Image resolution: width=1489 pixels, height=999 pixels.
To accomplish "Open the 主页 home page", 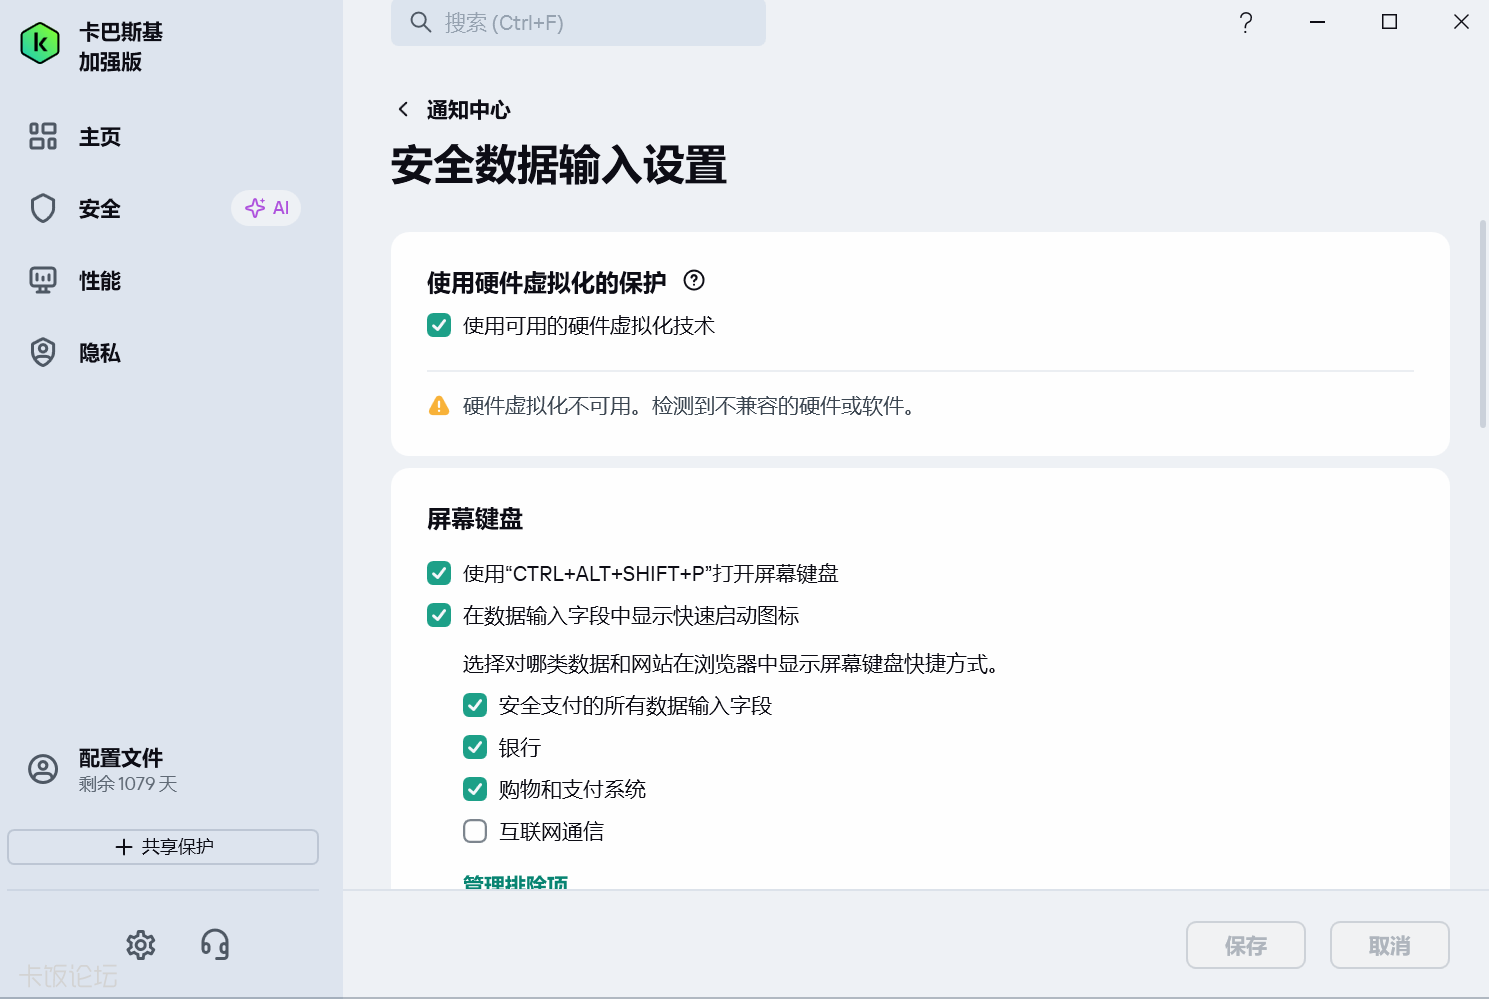I will [100, 137].
